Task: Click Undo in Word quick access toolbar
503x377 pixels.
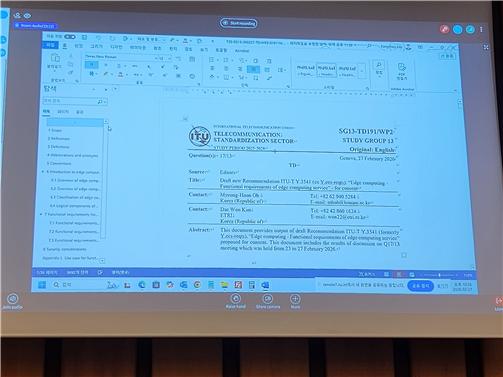Action: pyautogui.click(x=99, y=38)
